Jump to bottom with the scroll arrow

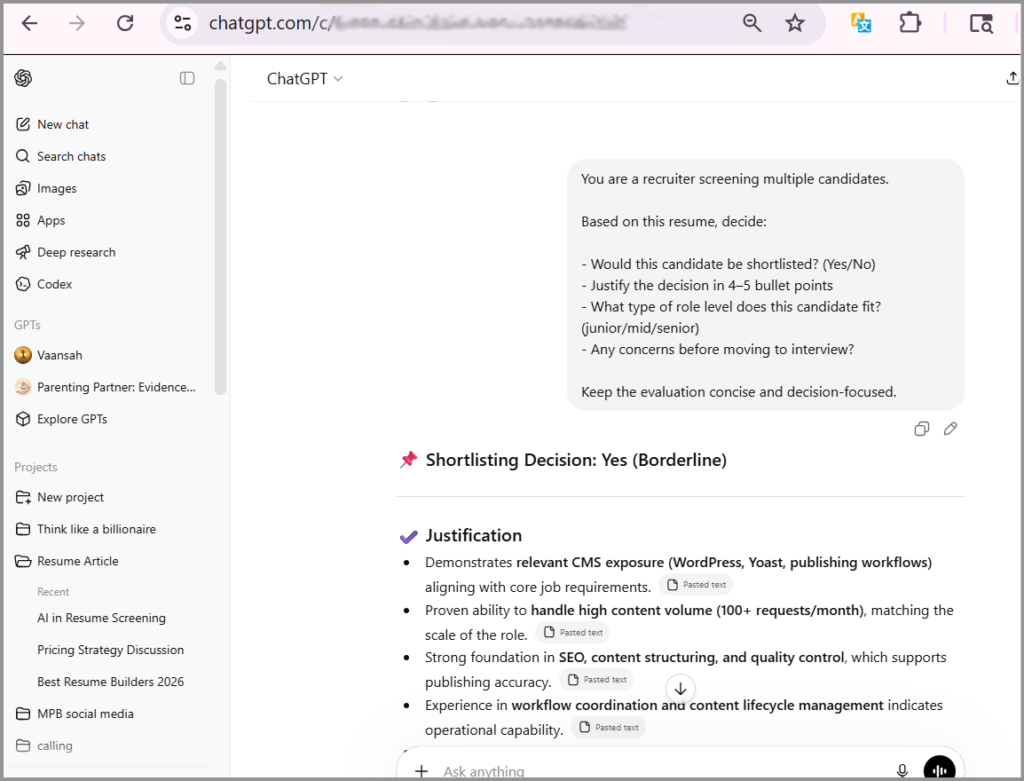point(680,688)
